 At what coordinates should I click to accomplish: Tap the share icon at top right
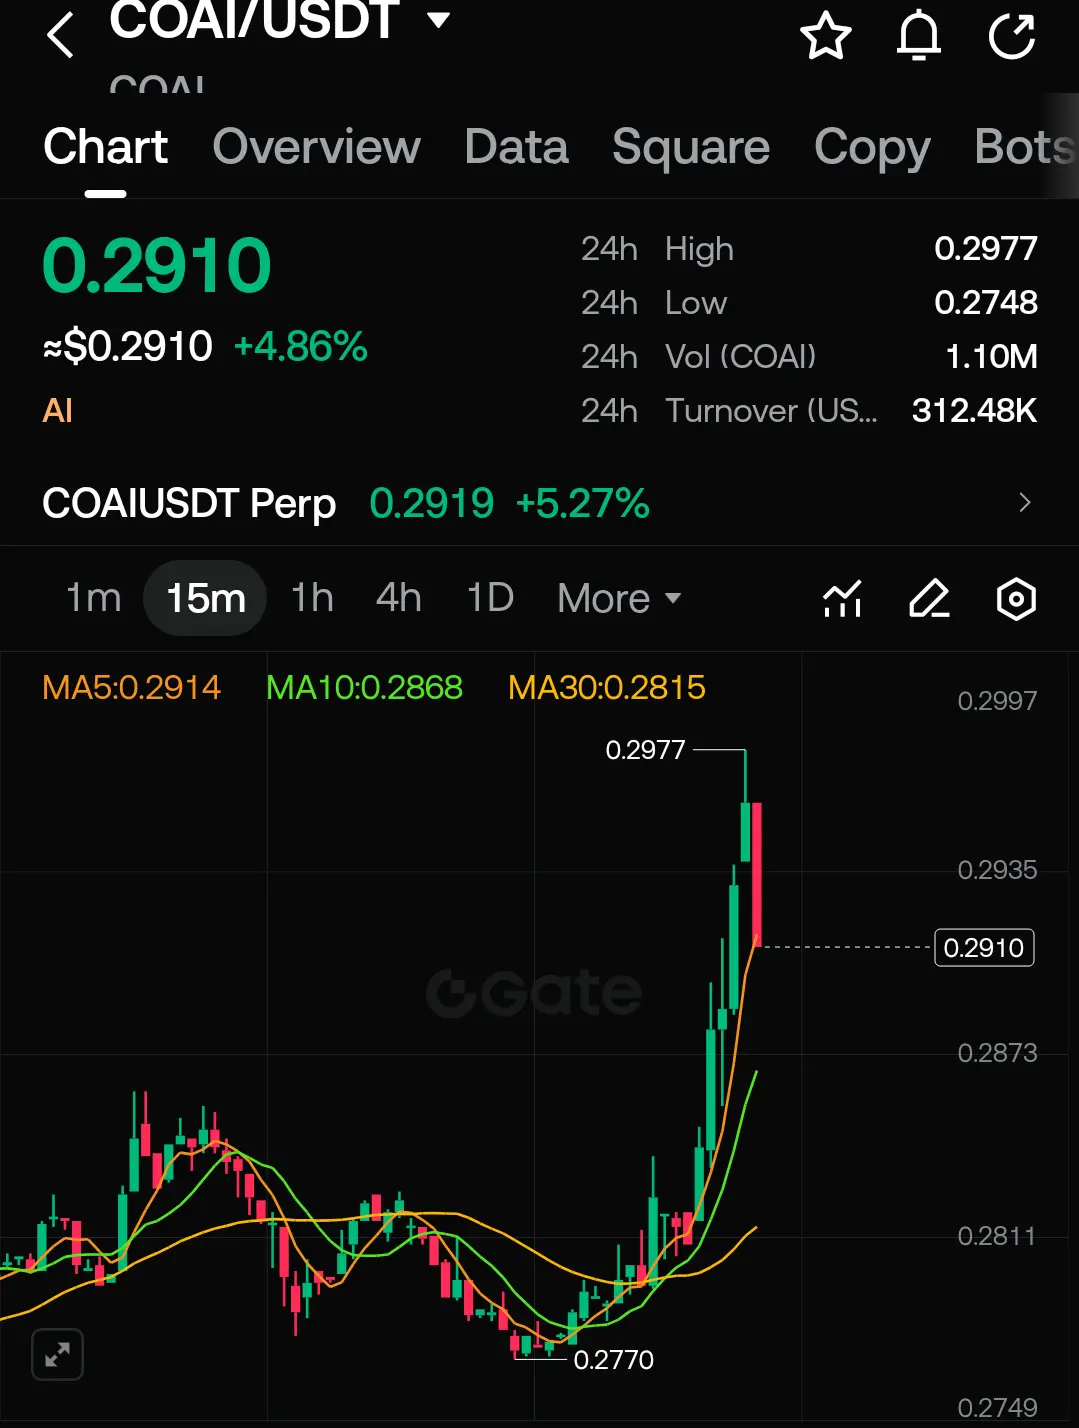[x=1012, y=36]
